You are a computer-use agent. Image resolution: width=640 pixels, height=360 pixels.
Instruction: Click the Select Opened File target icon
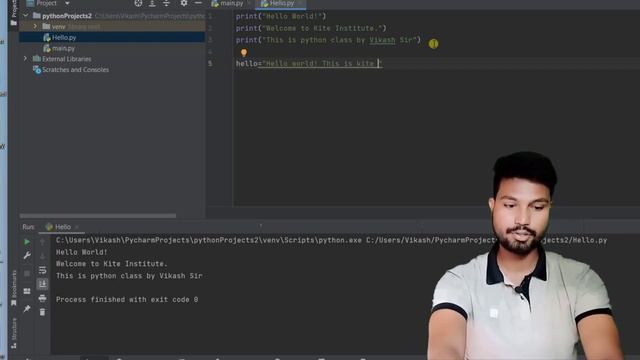(x=138, y=3)
